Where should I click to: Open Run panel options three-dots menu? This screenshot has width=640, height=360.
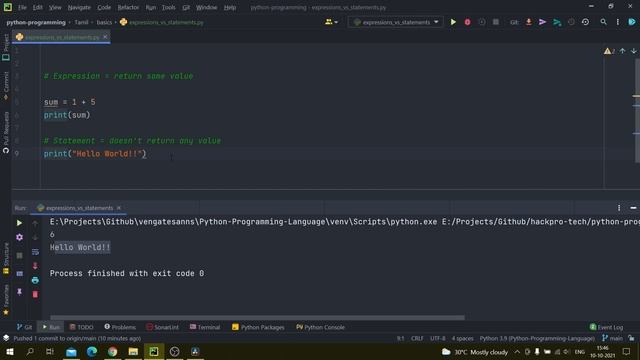tap(619, 208)
